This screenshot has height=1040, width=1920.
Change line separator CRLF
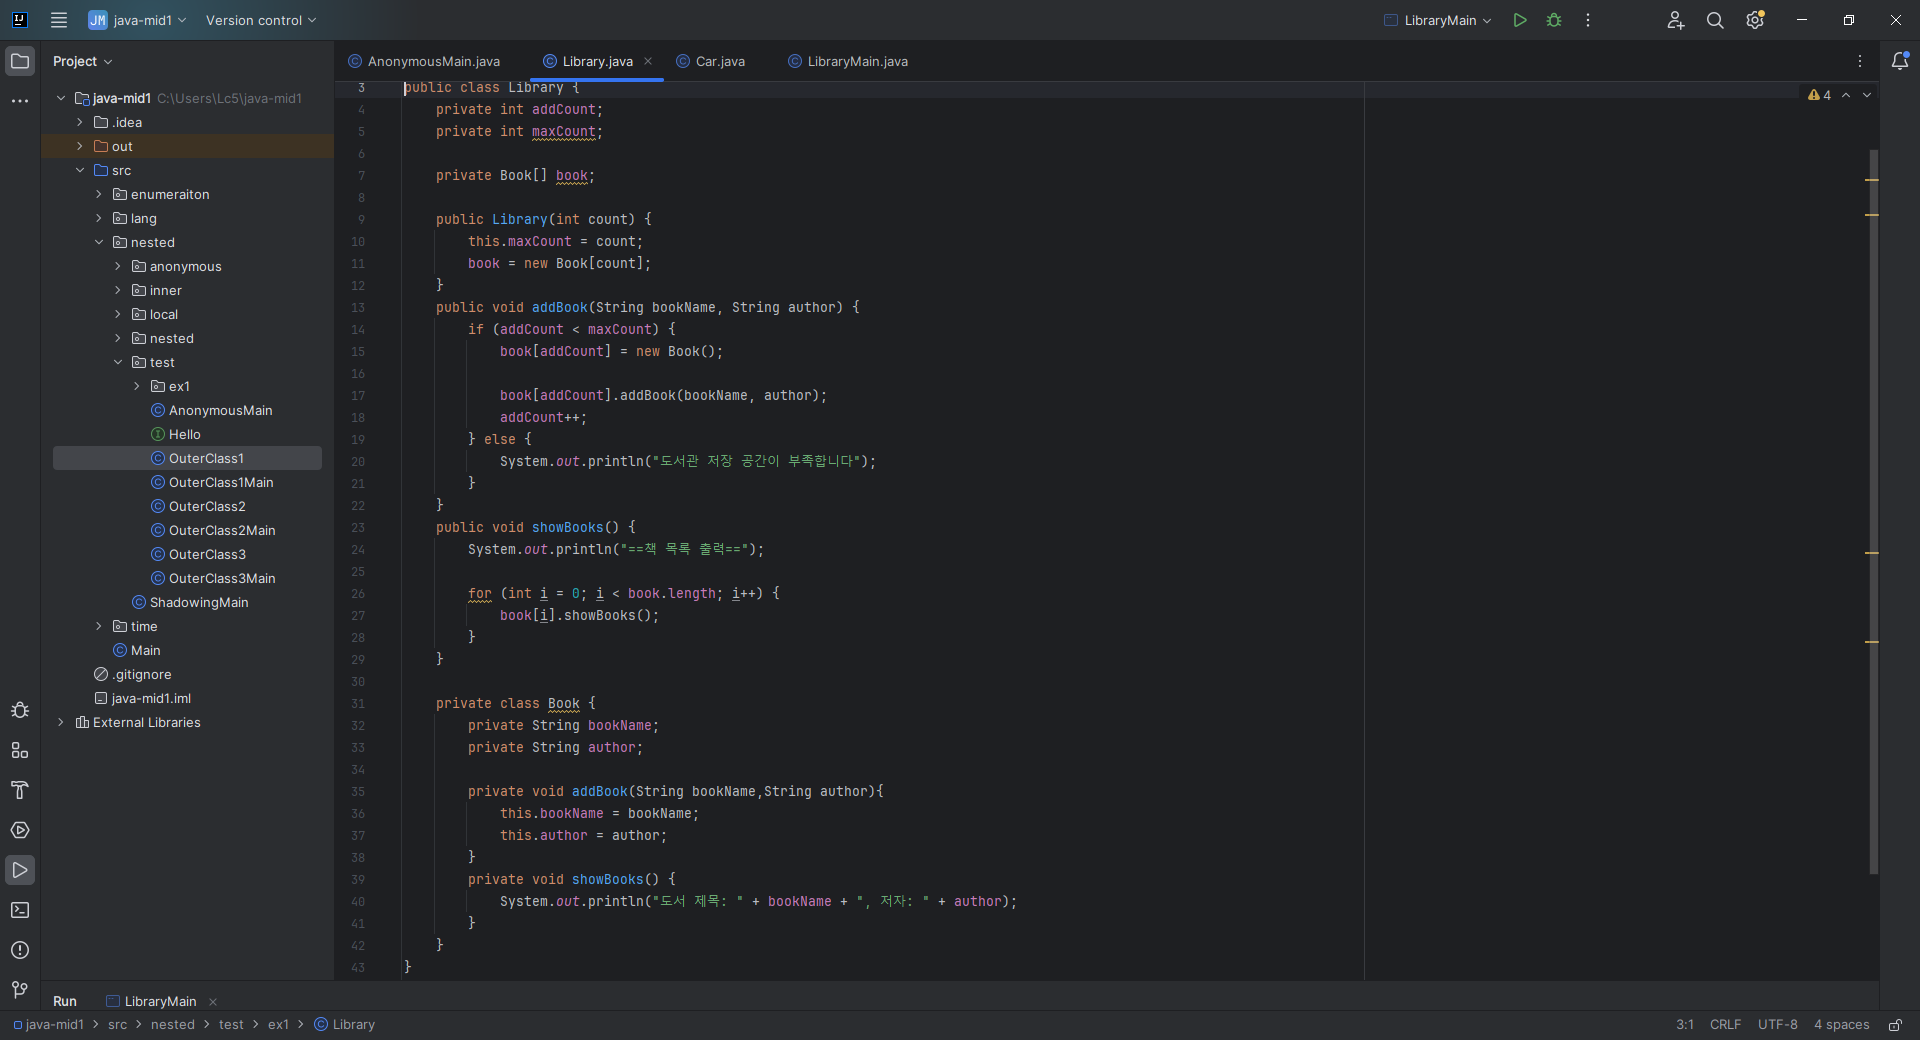[x=1725, y=1025]
